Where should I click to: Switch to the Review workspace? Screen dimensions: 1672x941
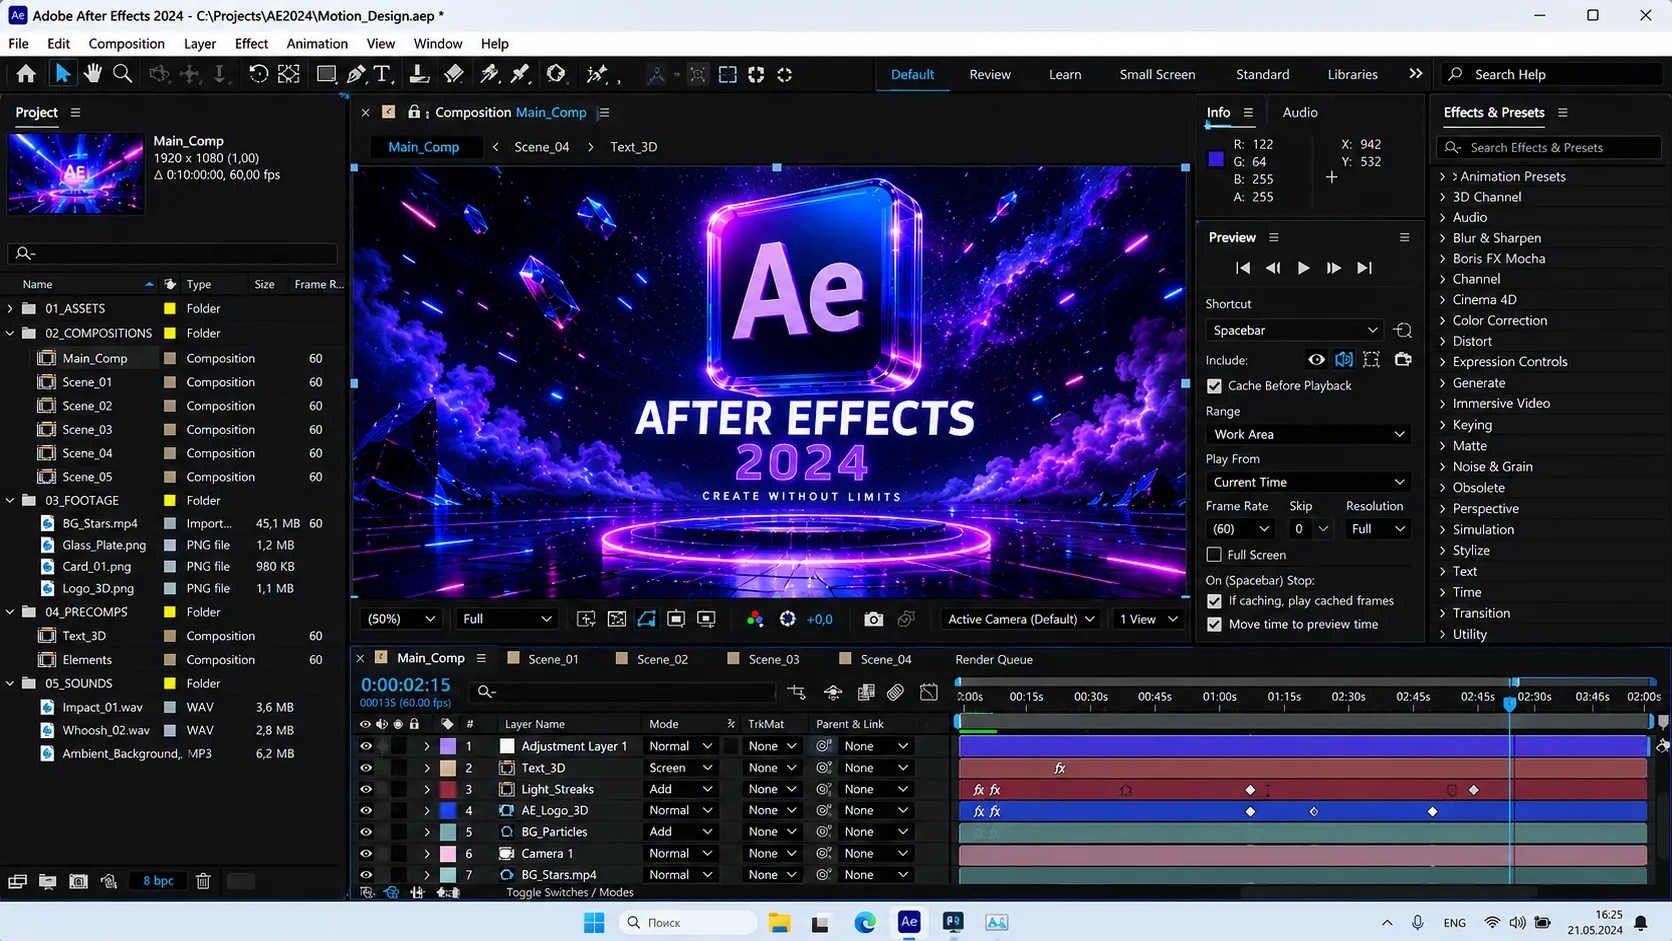(990, 74)
